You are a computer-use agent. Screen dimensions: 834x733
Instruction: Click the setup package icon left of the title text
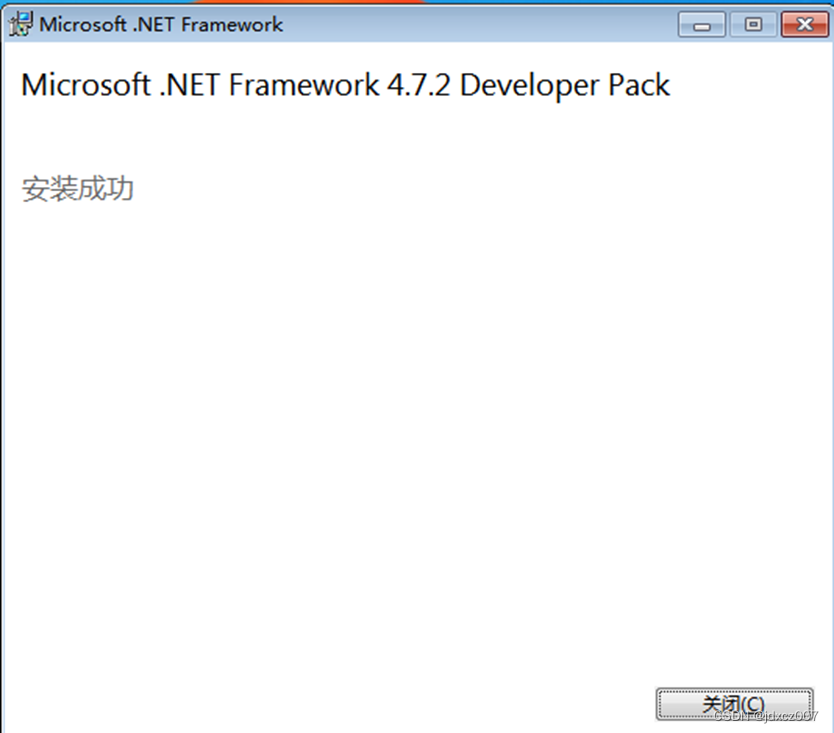pos(18,22)
